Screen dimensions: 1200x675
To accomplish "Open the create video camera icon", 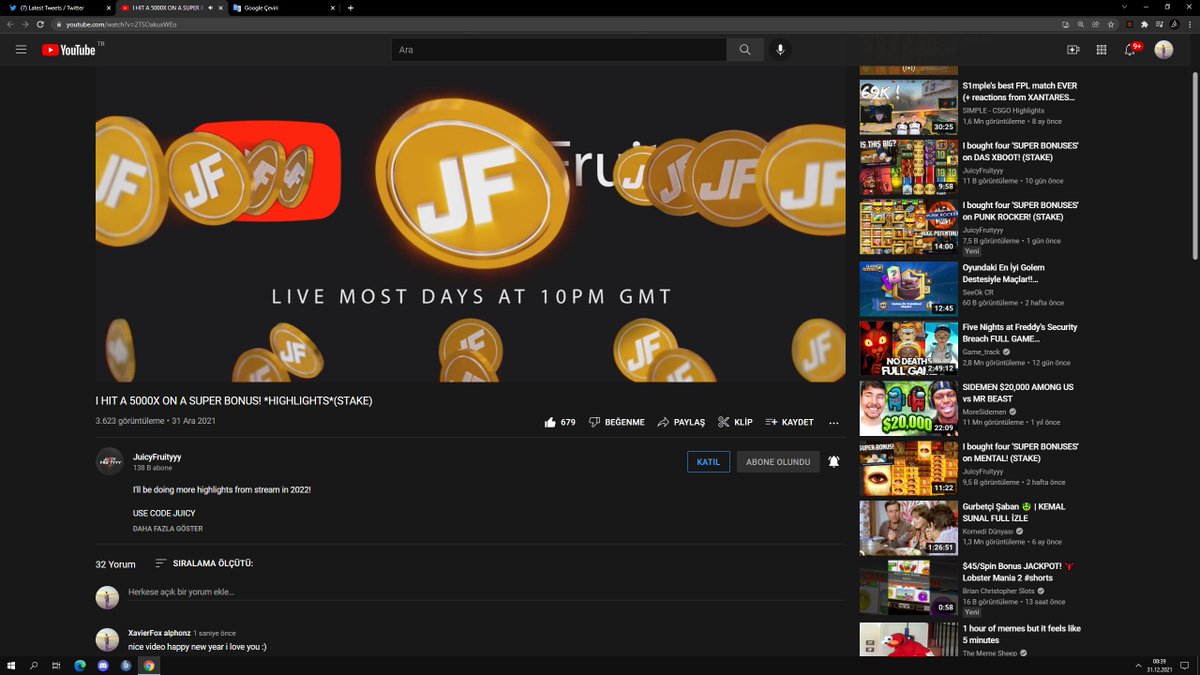I will click(x=1073, y=49).
